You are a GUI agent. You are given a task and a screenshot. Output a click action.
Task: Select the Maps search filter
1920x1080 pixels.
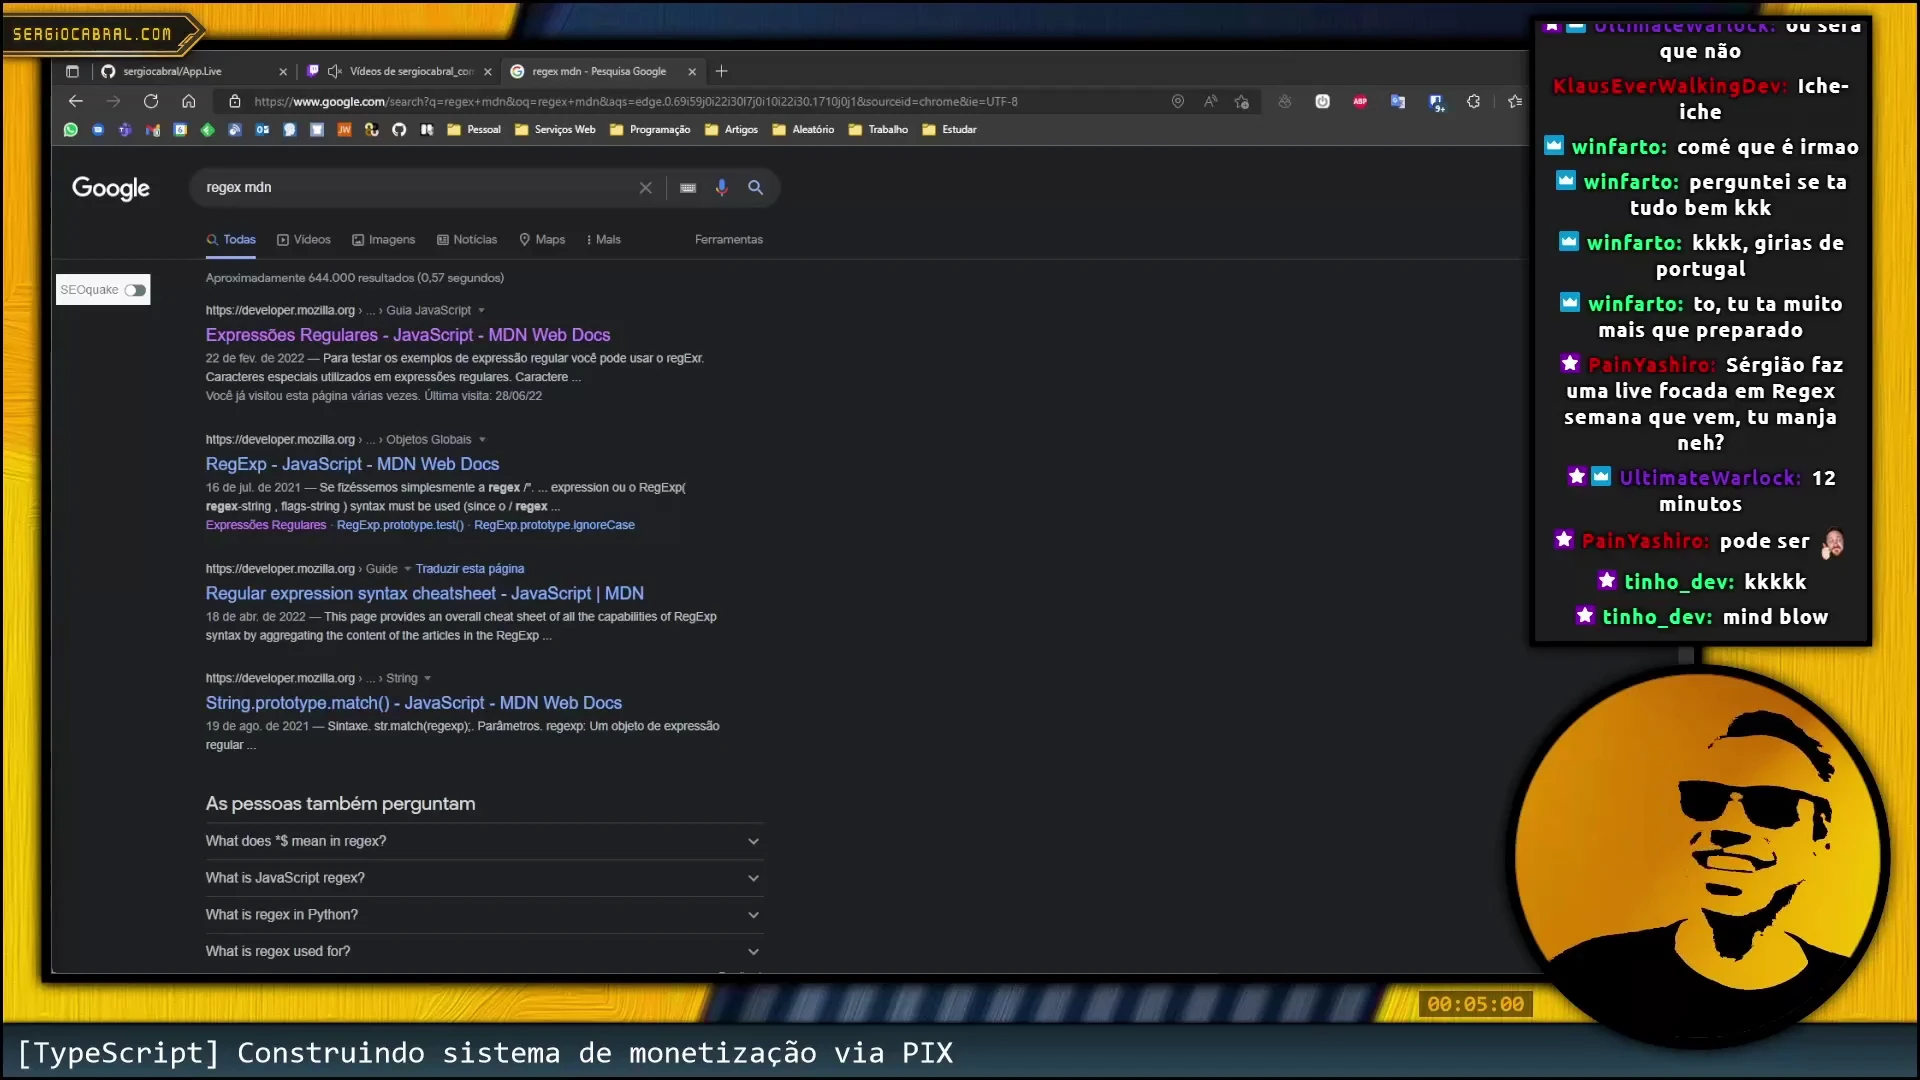coord(542,240)
